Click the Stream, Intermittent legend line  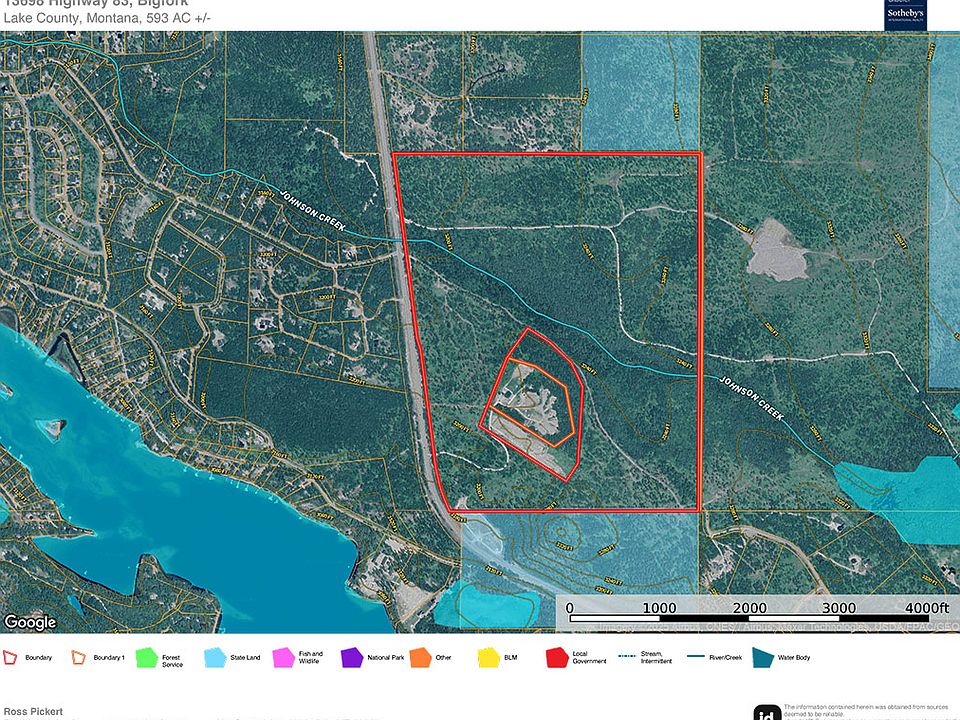(x=627, y=657)
